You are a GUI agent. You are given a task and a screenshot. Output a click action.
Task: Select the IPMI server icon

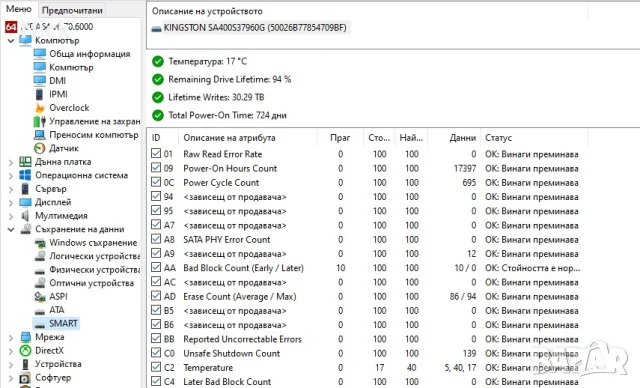[39, 94]
